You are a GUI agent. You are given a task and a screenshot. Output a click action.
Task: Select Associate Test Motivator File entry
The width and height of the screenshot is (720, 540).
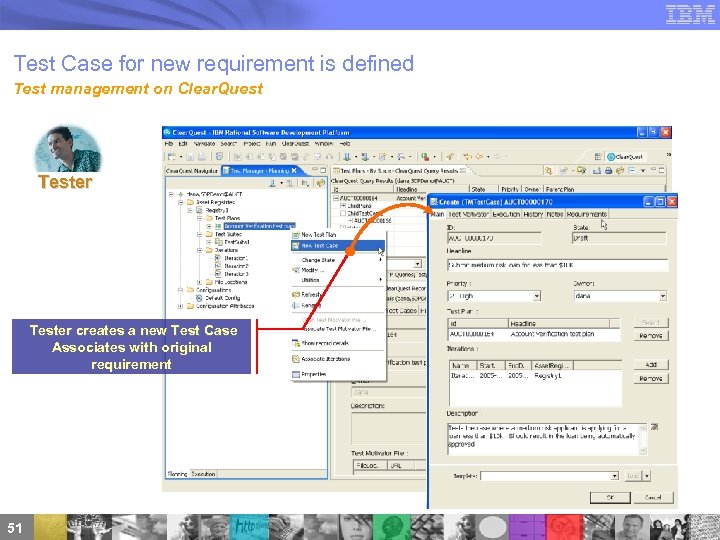pos(340,329)
